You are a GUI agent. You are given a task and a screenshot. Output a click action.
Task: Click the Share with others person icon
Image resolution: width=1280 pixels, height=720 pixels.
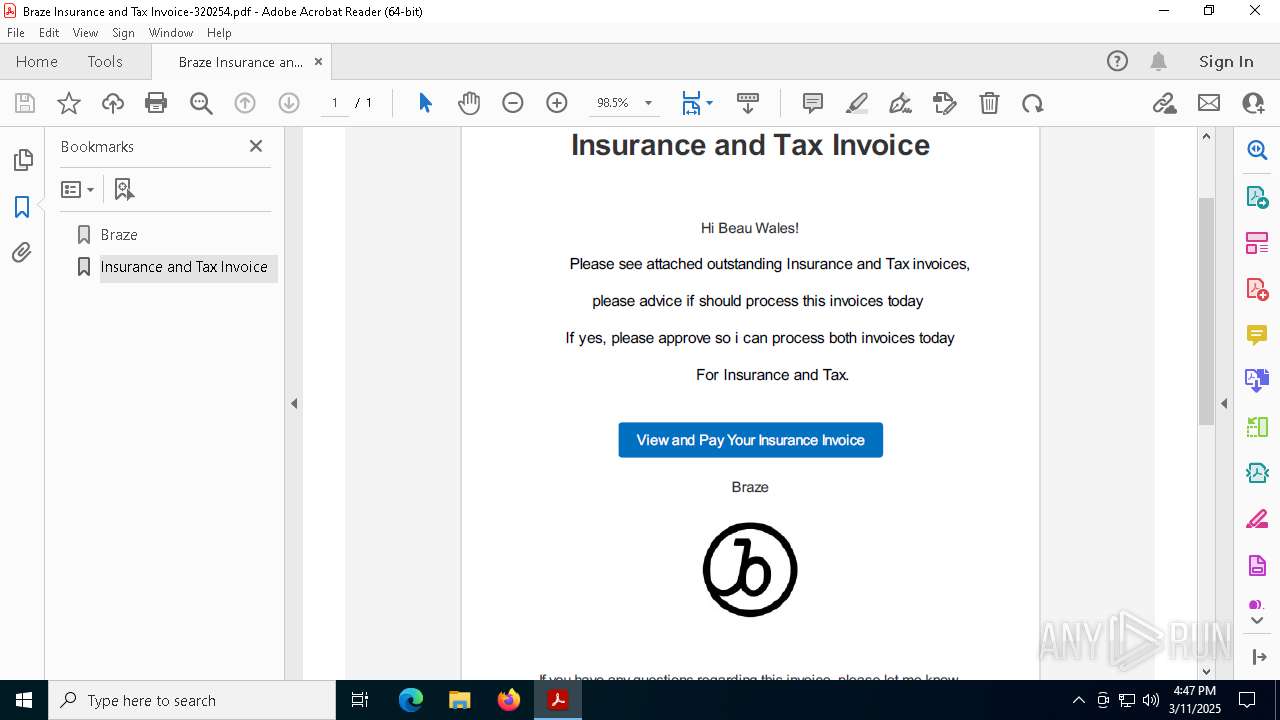pos(1253,103)
